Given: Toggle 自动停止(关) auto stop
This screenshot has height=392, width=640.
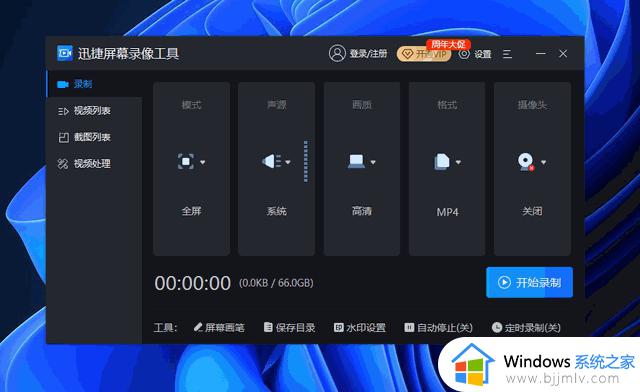Looking at the screenshot, I should pyautogui.click(x=438, y=327).
